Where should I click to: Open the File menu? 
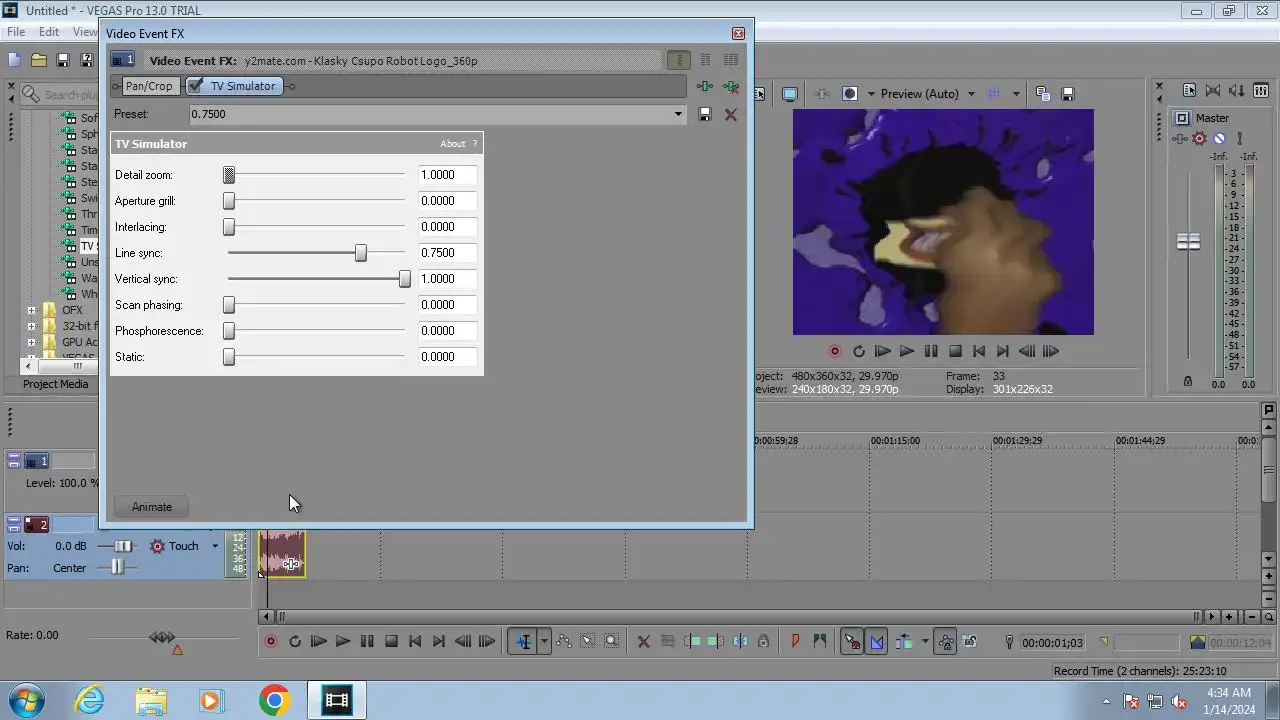click(16, 32)
